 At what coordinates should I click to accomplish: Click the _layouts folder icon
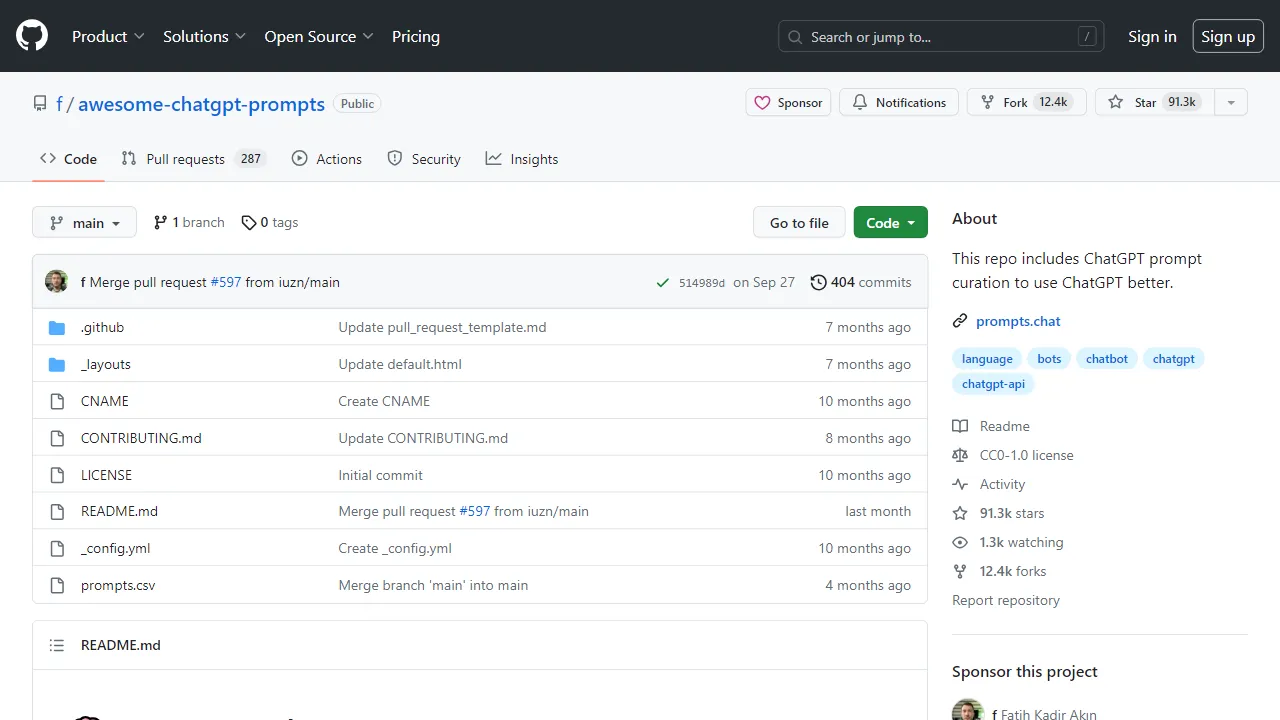pyautogui.click(x=57, y=365)
